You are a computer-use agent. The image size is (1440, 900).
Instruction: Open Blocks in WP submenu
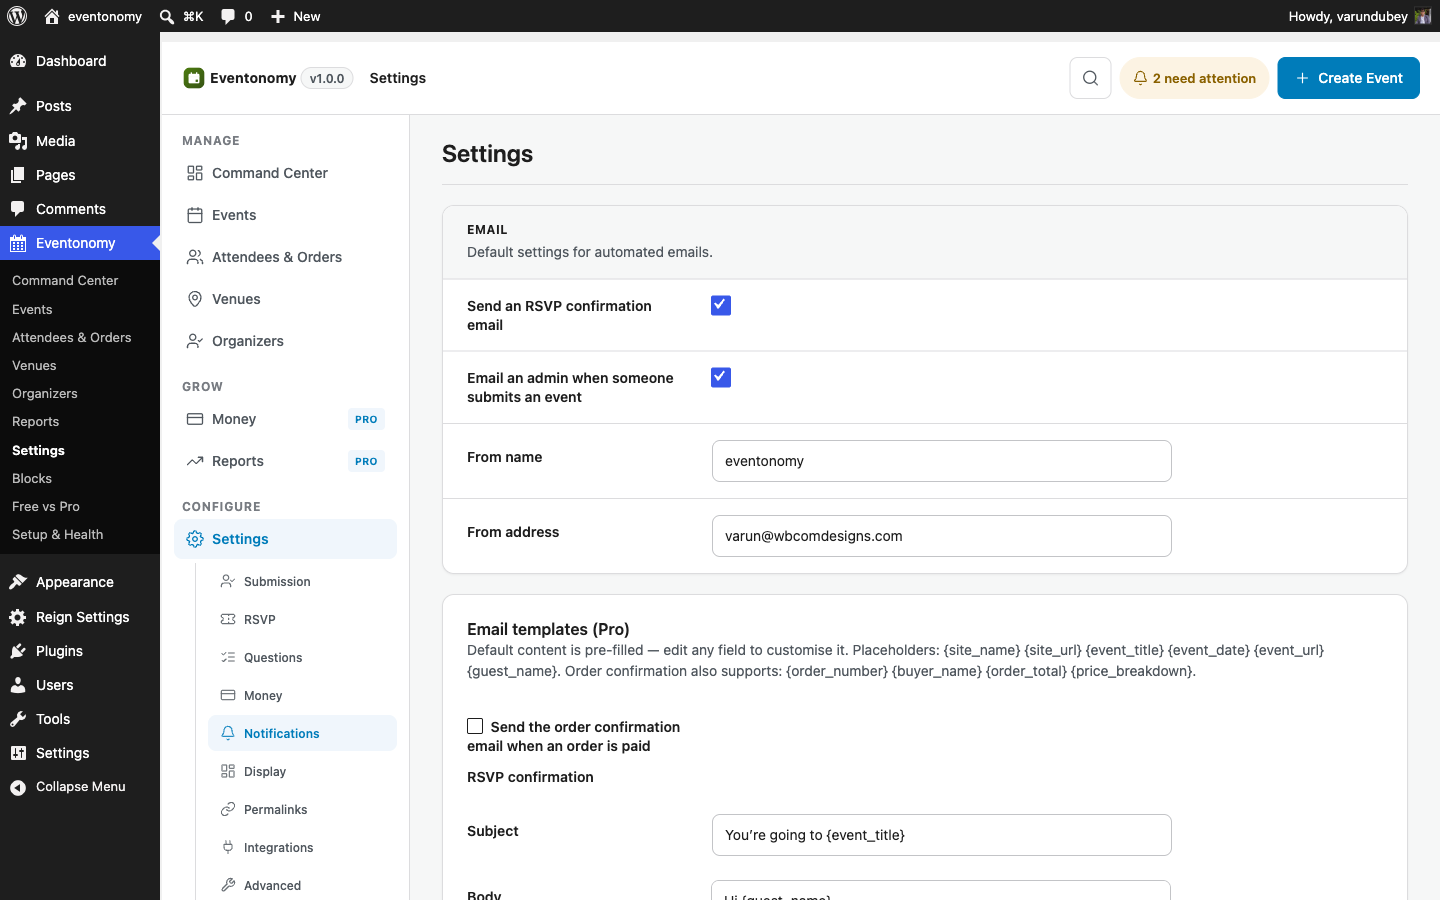click(x=32, y=478)
